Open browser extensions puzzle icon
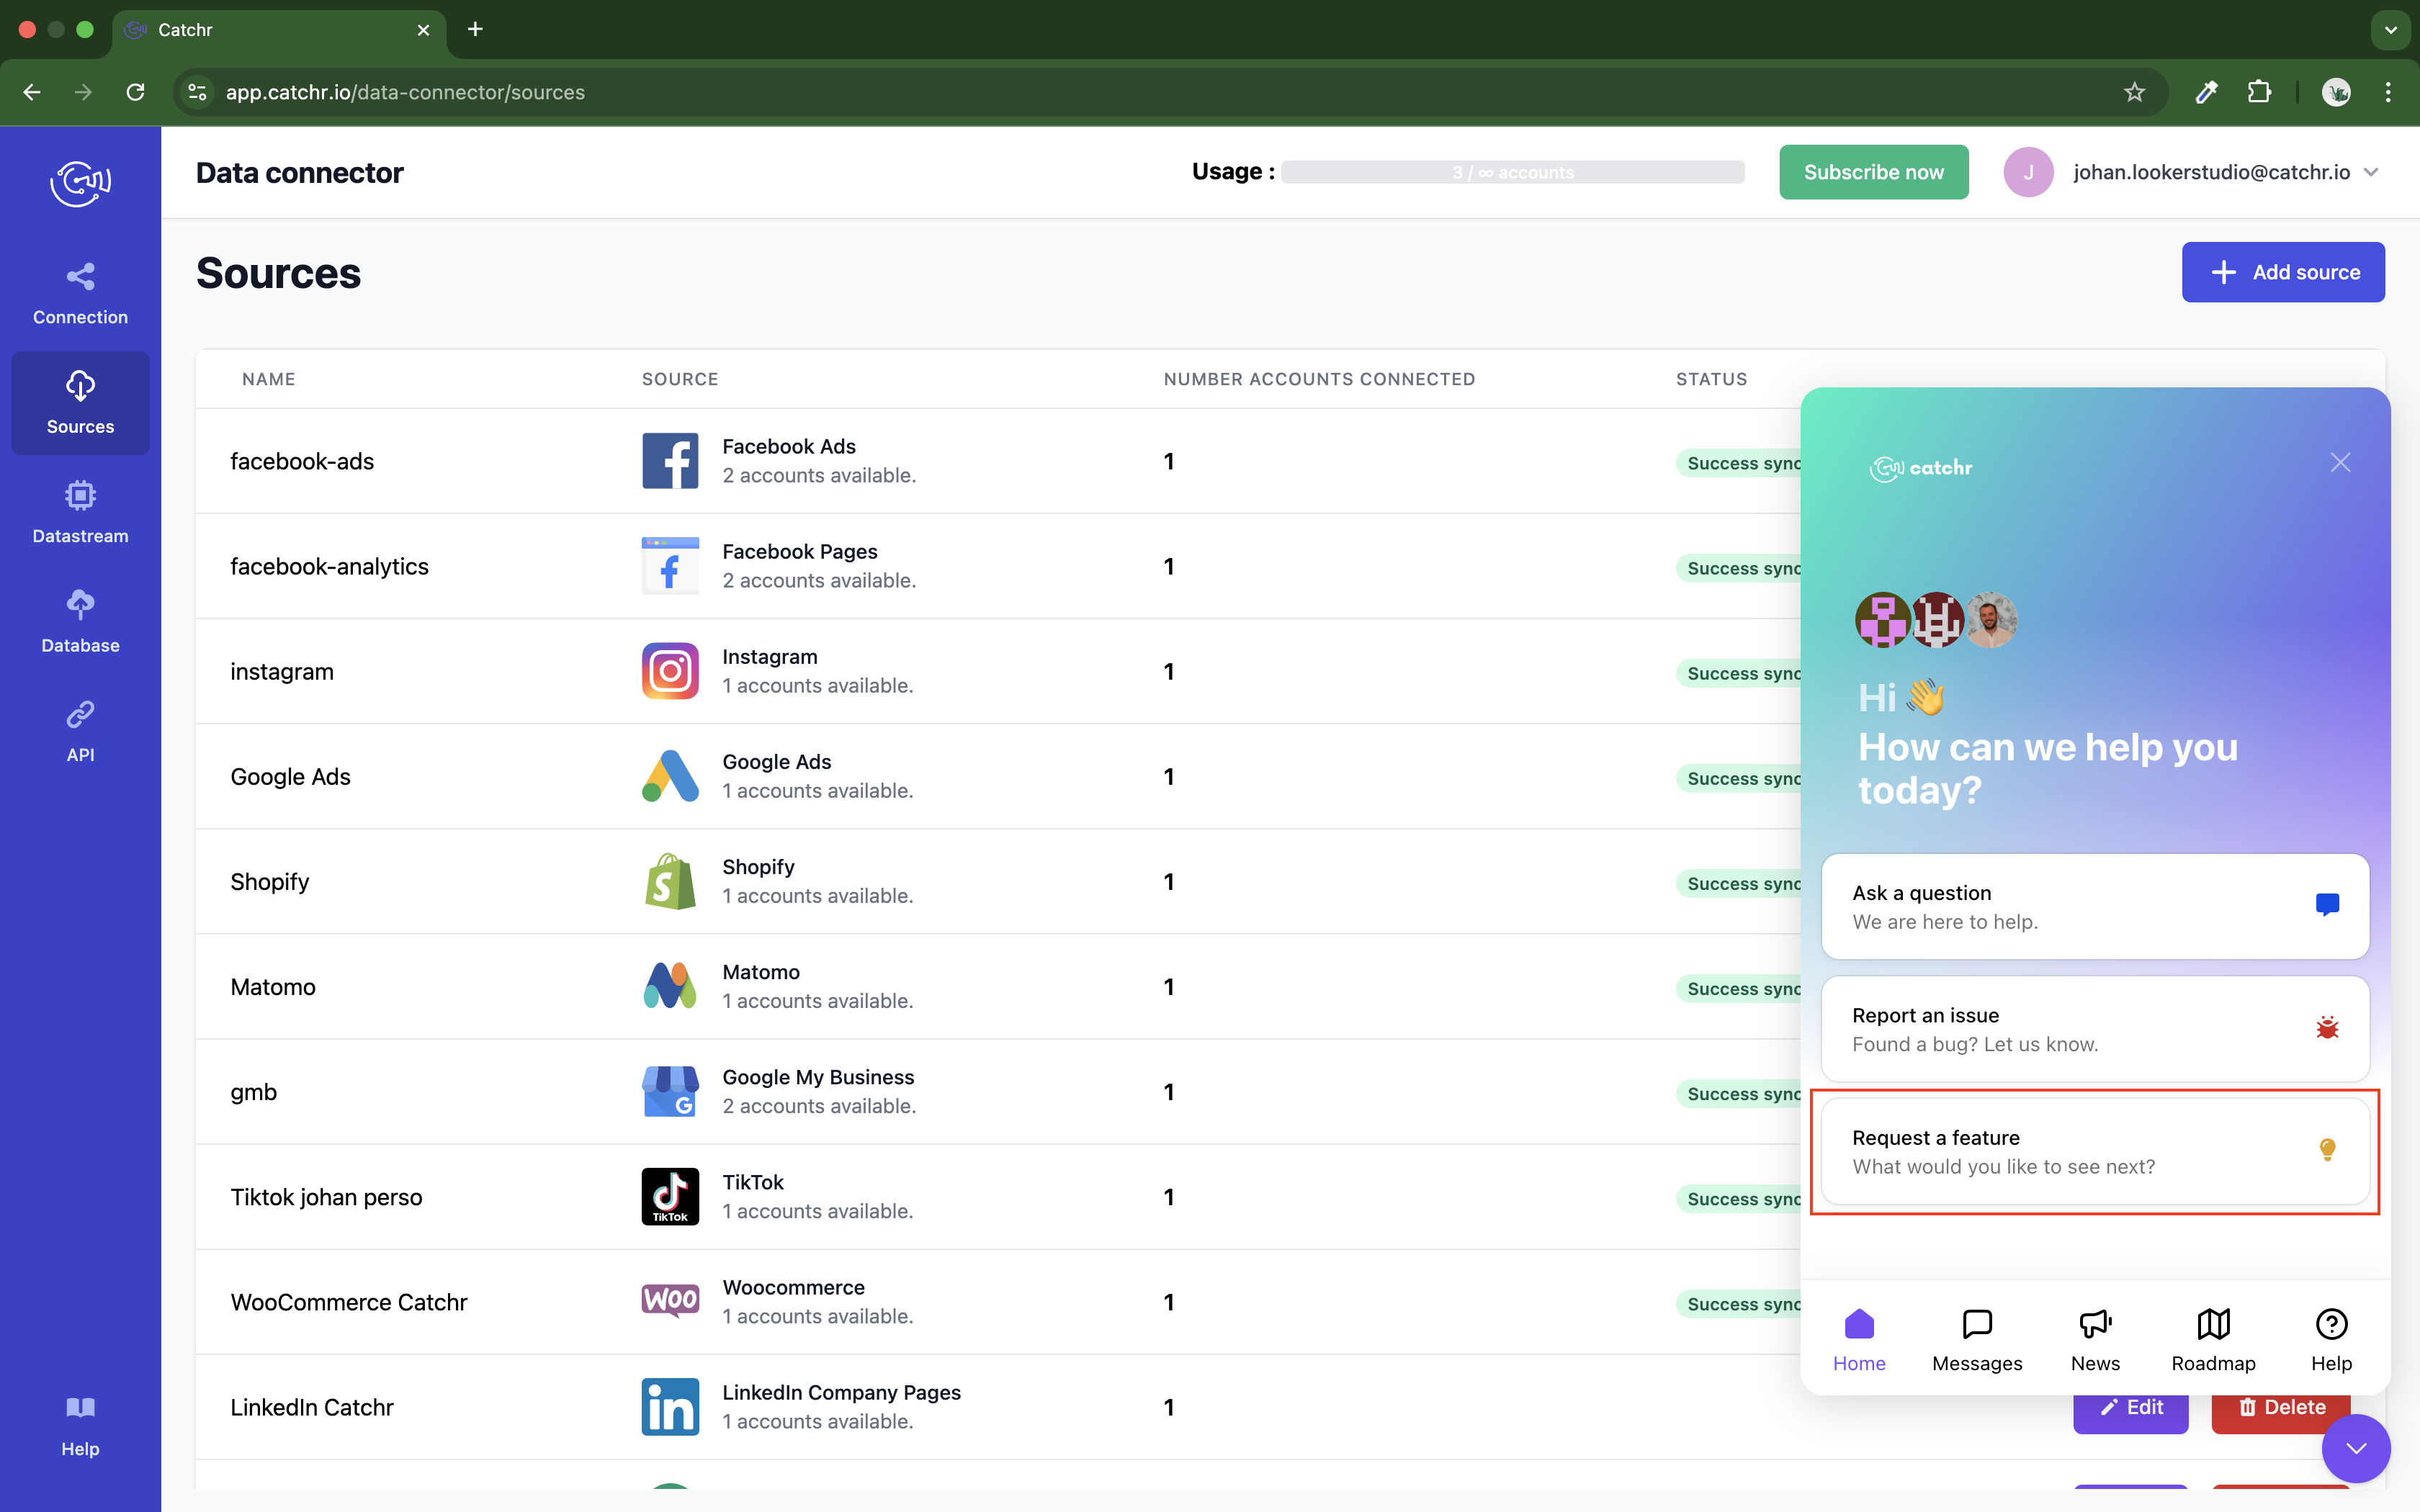The height and width of the screenshot is (1512, 2420). (x=2259, y=92)
